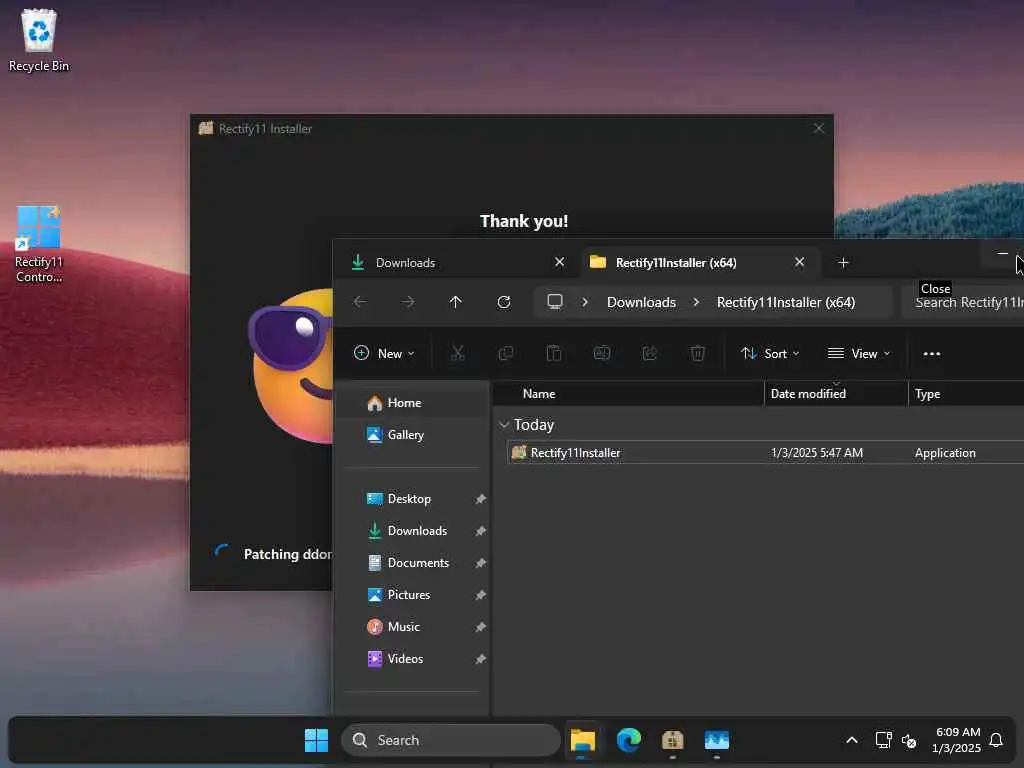Image resolution: width=1024 pixels, height=768 pixels.
Task: Launch Microsoft Edge from the taskbar
Action: pyautogui.click(x=628, y=740)
